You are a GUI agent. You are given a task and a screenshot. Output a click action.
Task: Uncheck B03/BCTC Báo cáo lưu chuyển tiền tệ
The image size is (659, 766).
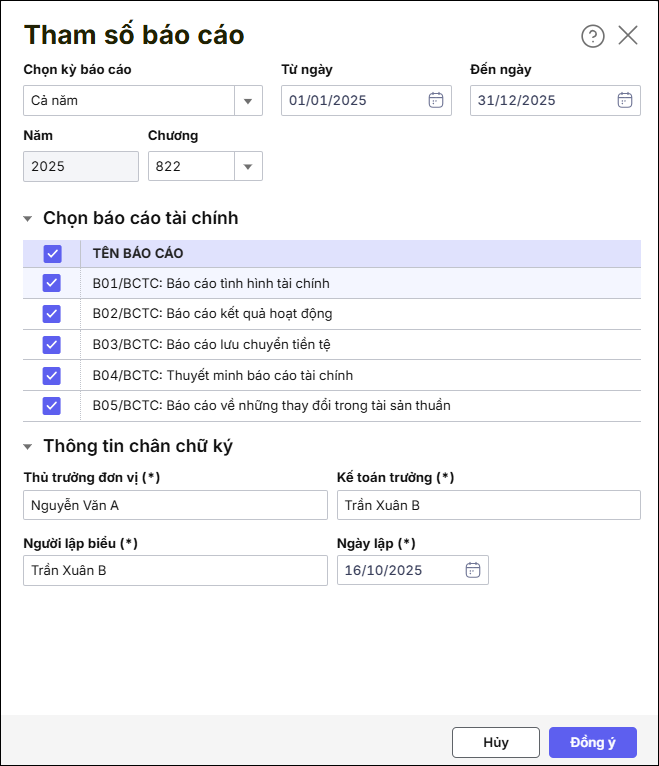(52, 345)
